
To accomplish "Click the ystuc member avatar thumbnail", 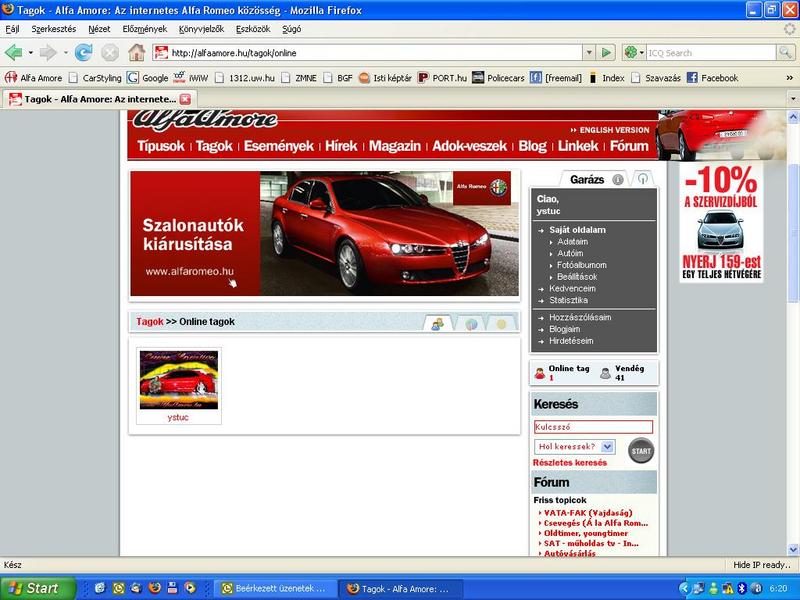I will click(179, 380).
